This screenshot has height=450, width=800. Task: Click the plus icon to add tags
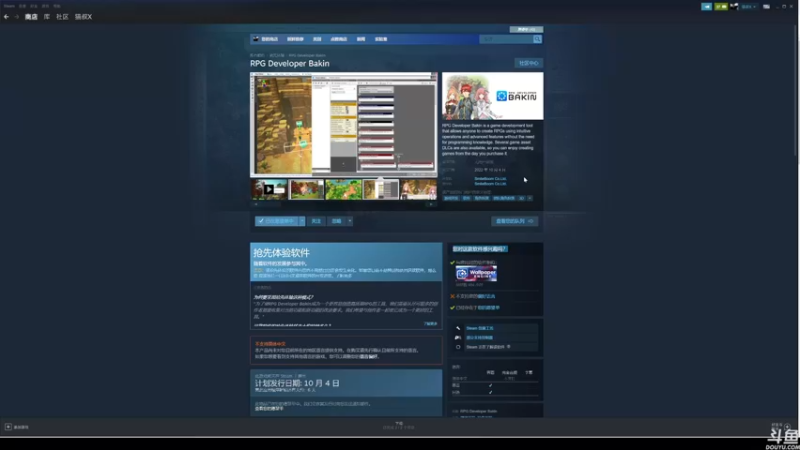pyautogui.click(x=530, y=198)
